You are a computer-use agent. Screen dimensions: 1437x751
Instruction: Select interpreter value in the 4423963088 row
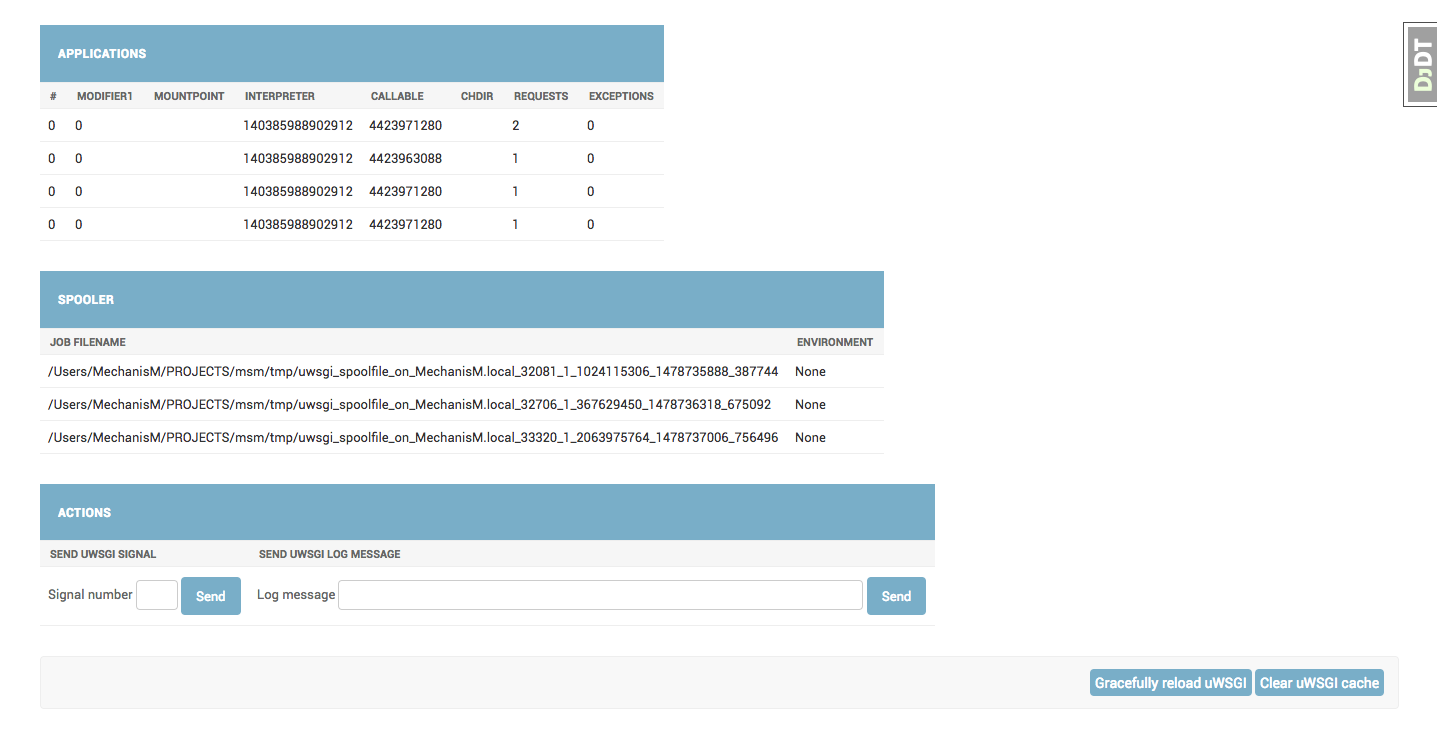click(298, 159)
